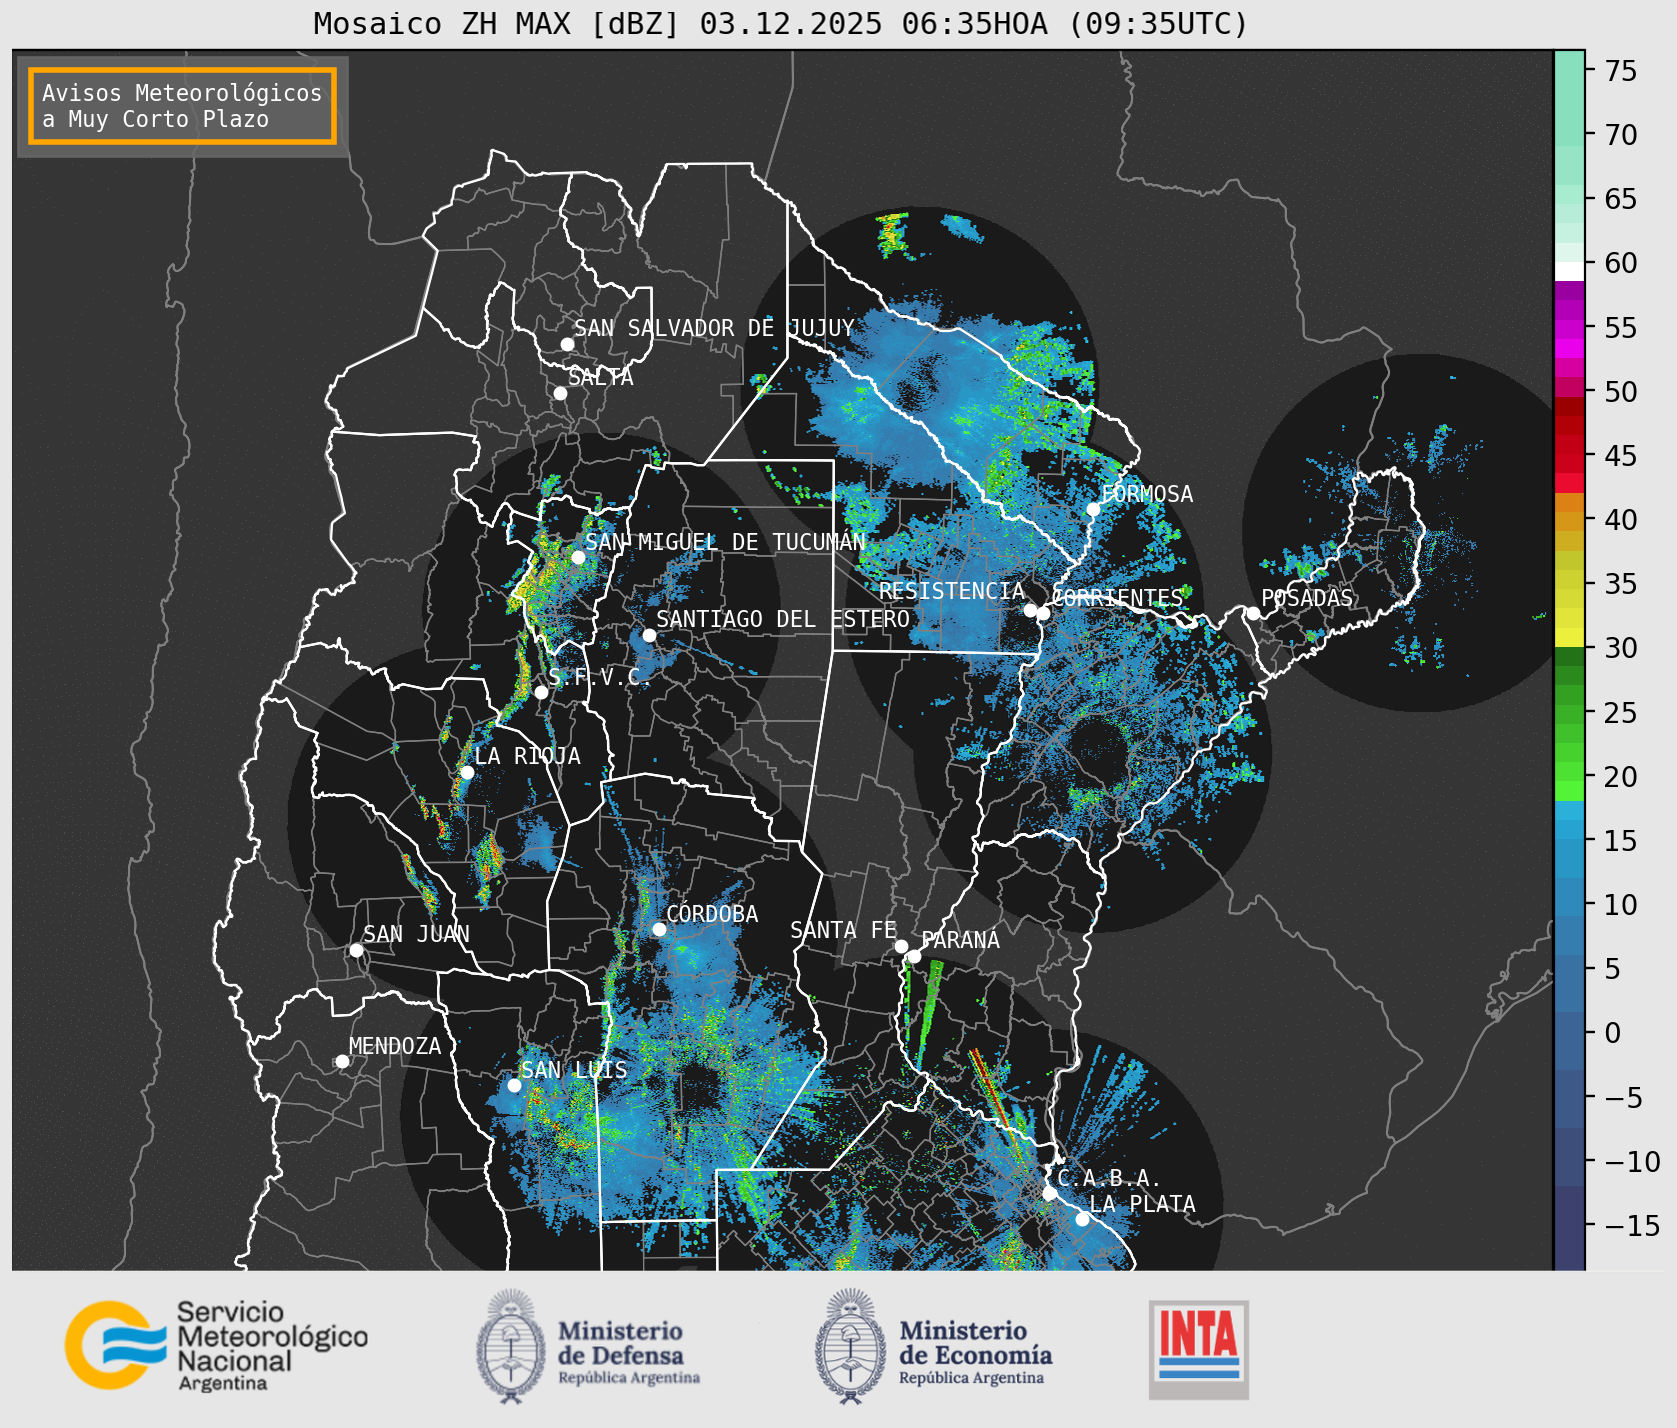This screenshot has height=1428, width=1677.
Task: Select the San Salvador de Jujuy city marker
Action: click(x=567, y=344)
